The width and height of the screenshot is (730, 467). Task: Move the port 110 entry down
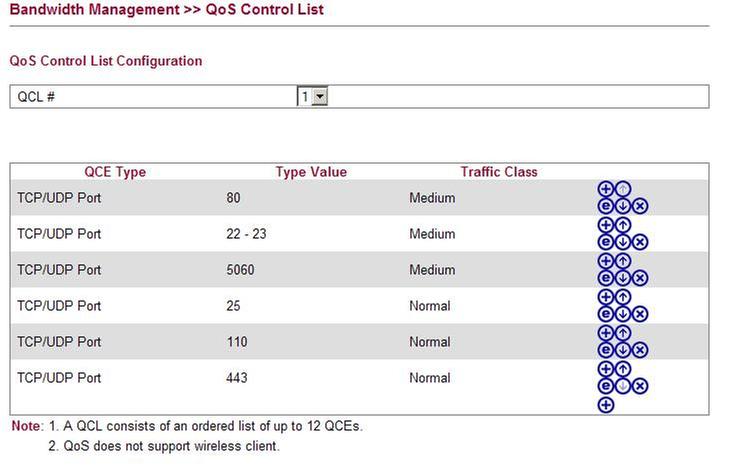pos(622,350)
